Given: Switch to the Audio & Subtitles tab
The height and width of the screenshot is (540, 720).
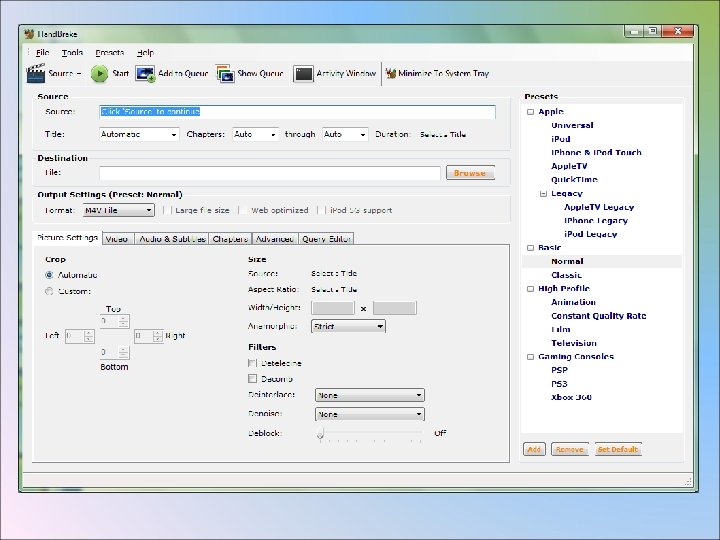Looking at the screenshot, I should [172, 239].
